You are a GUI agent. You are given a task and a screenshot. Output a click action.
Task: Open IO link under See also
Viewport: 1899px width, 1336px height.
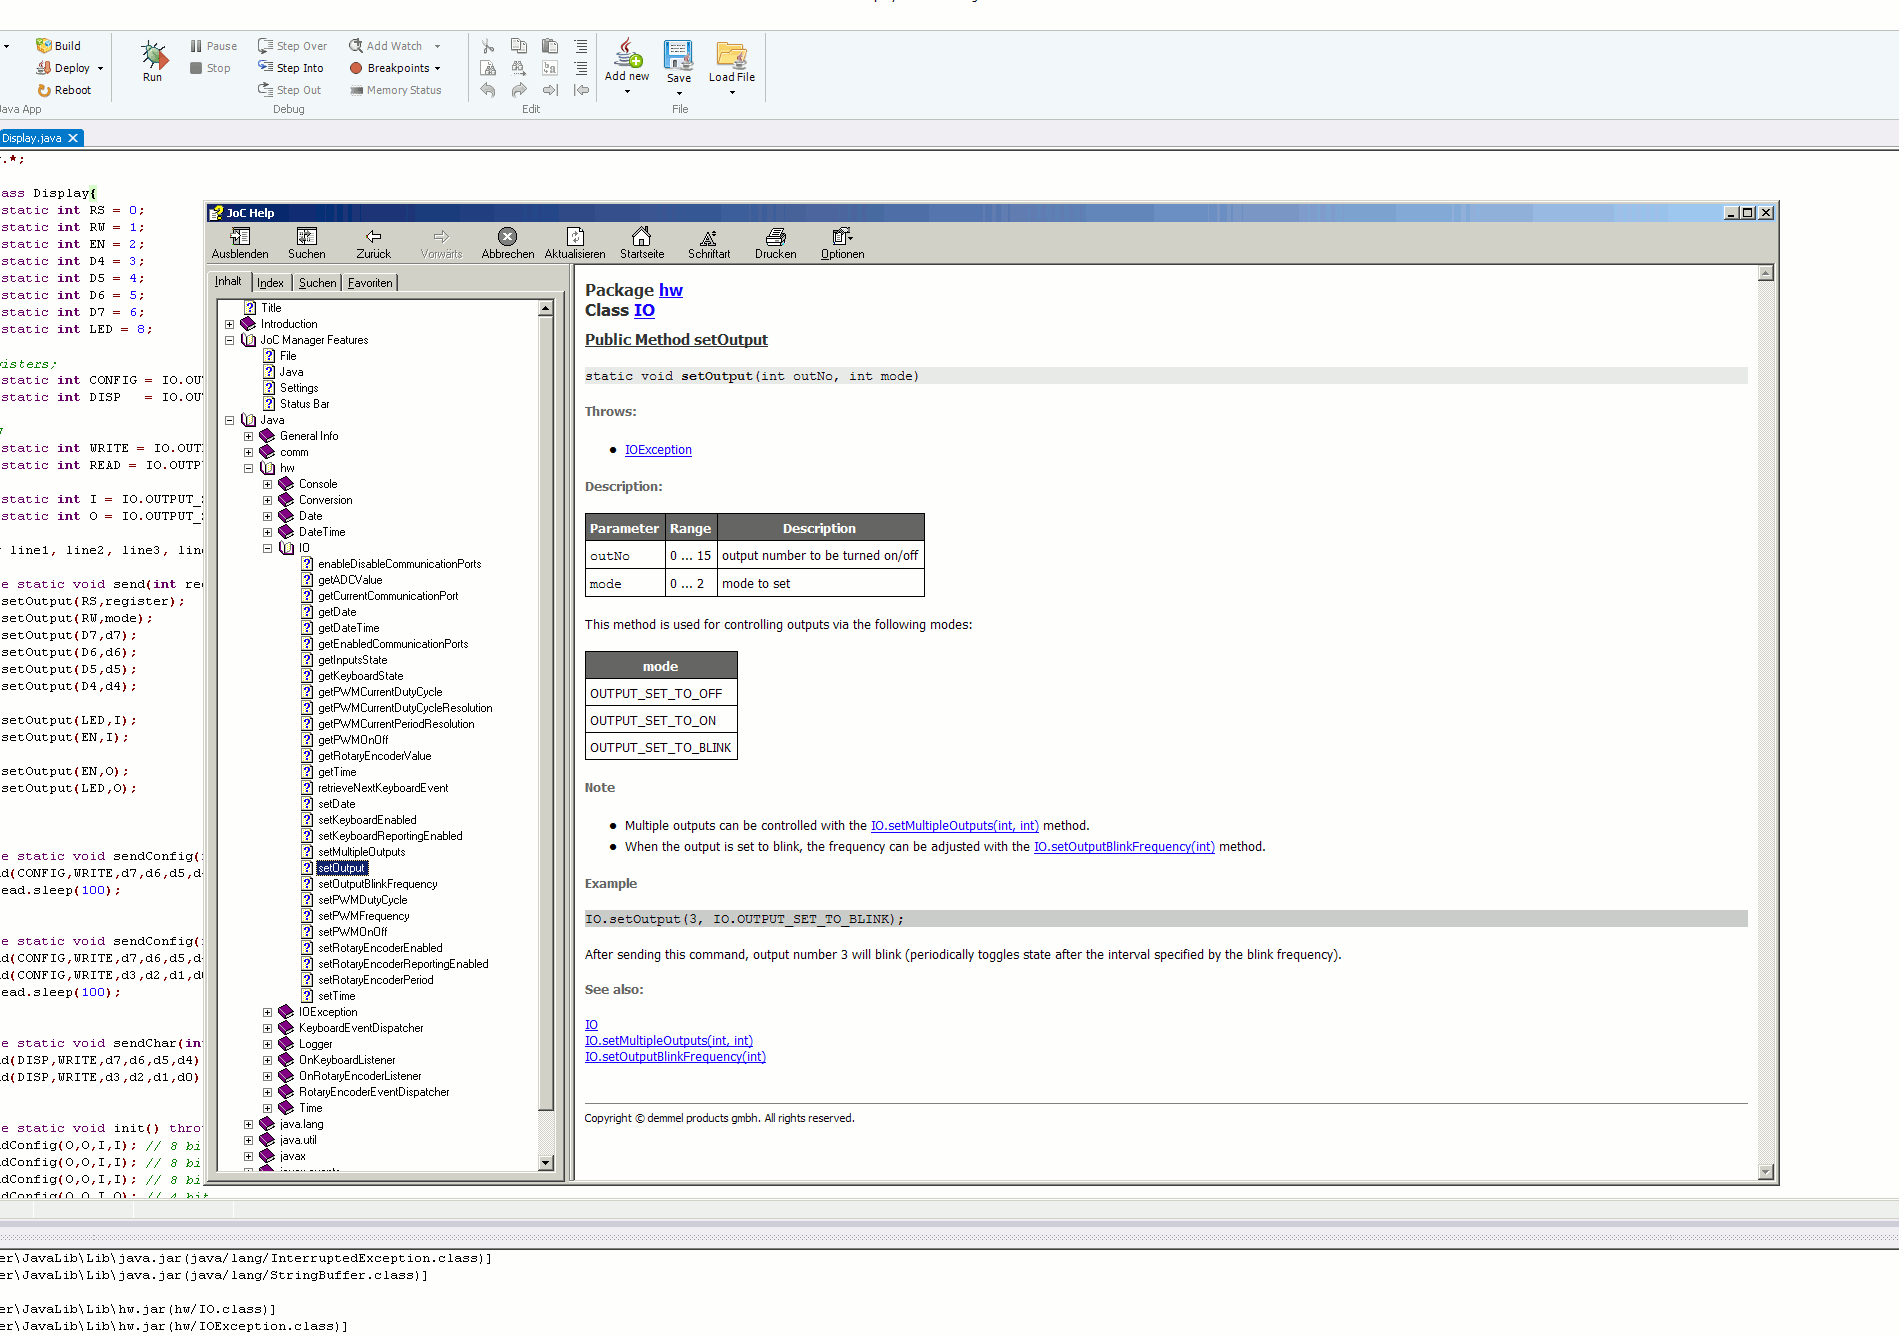(591, 1025)
